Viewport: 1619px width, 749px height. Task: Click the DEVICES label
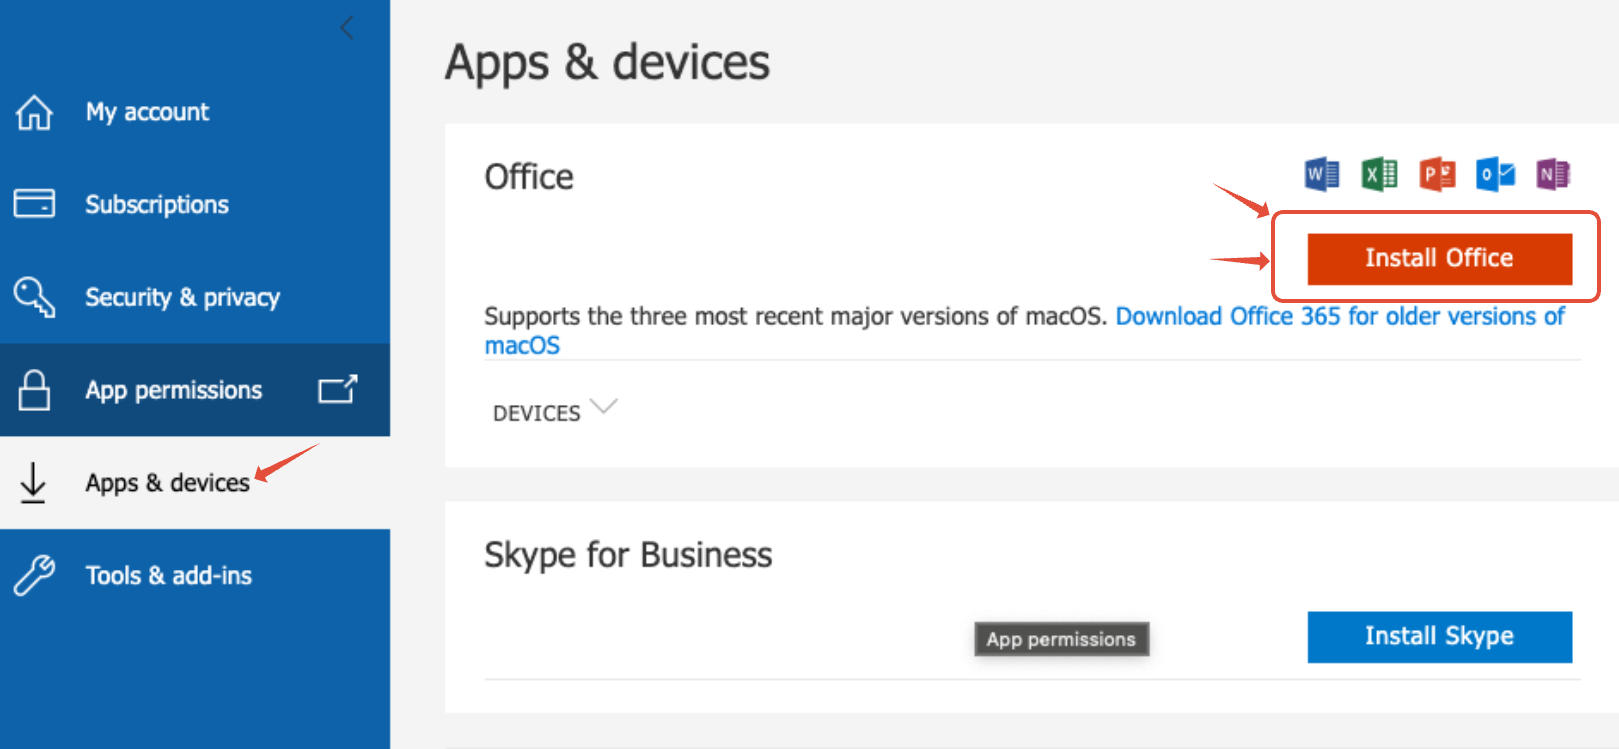pos(536,413)
